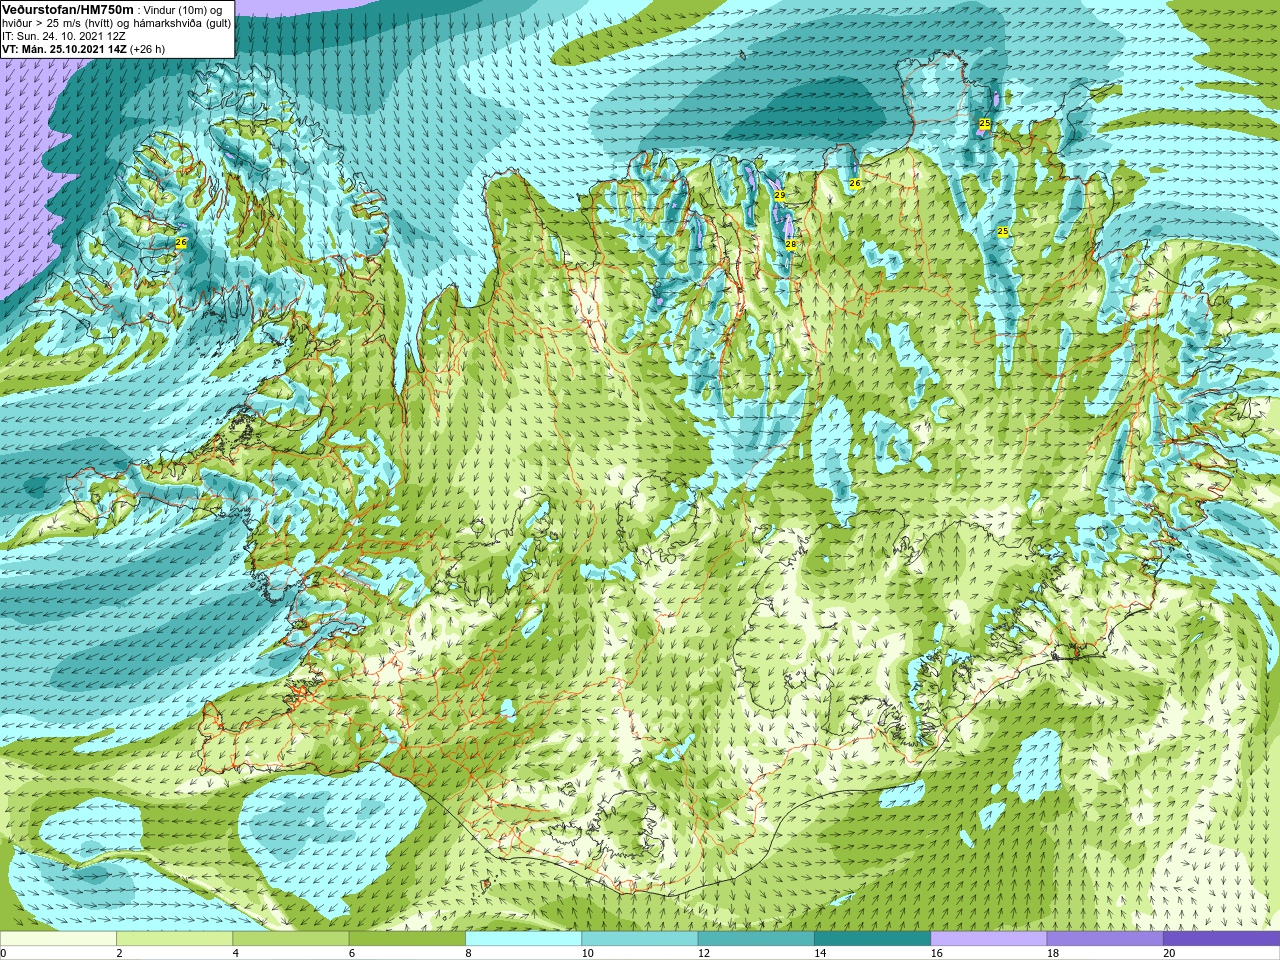Click the '10' scale tick label

[587, 953]
